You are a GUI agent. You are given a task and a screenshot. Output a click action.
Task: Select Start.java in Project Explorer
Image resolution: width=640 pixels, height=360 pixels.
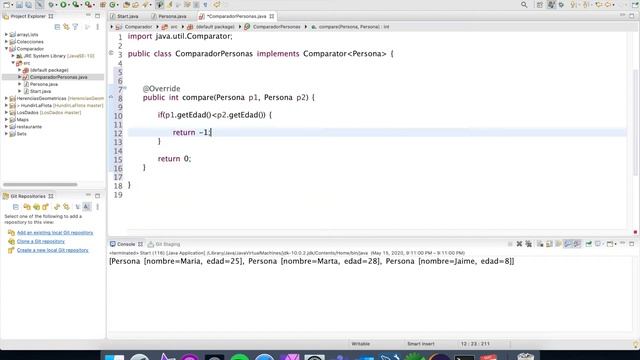40,91
